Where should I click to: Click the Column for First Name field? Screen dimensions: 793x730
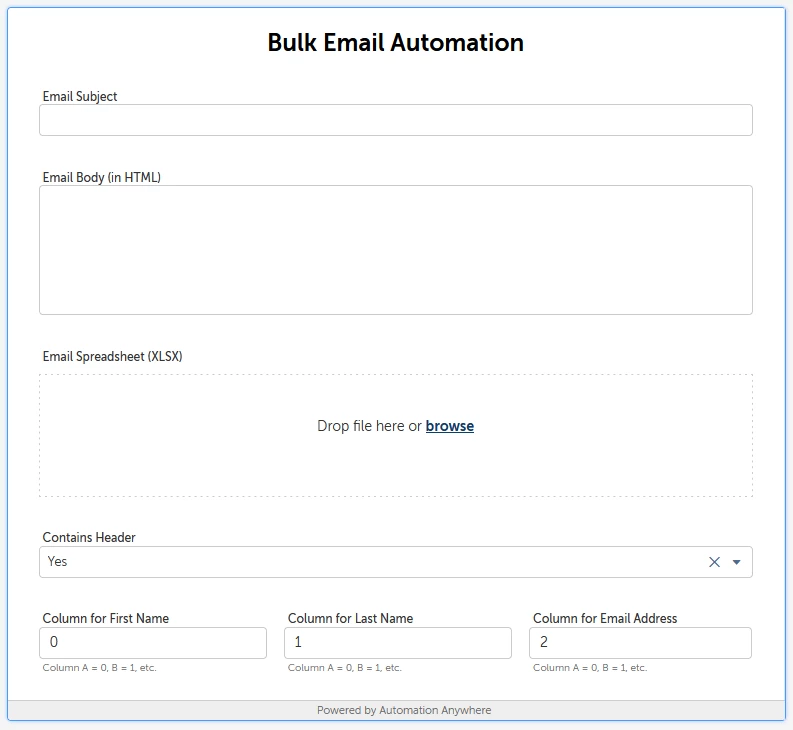[153, 643]
